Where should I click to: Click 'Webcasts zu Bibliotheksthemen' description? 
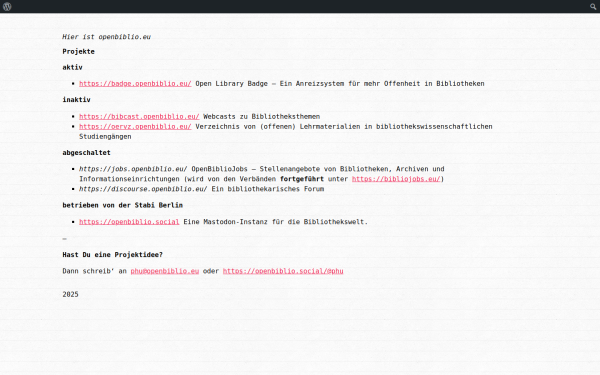261,116
